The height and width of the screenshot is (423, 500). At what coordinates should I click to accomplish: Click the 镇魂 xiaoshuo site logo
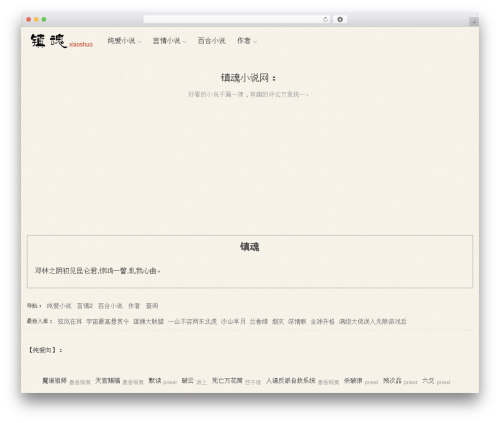coord(62,41)
